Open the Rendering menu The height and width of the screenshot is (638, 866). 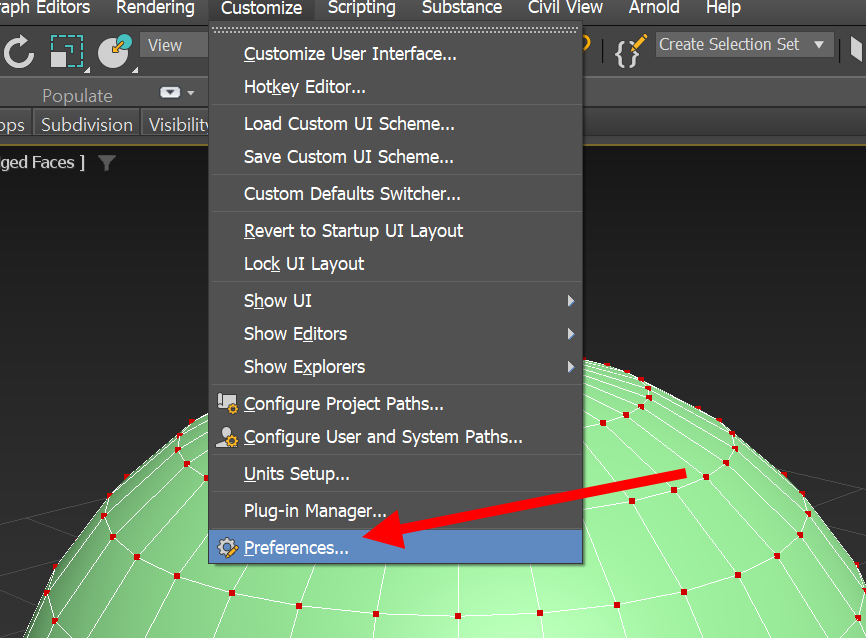[155, 8]
